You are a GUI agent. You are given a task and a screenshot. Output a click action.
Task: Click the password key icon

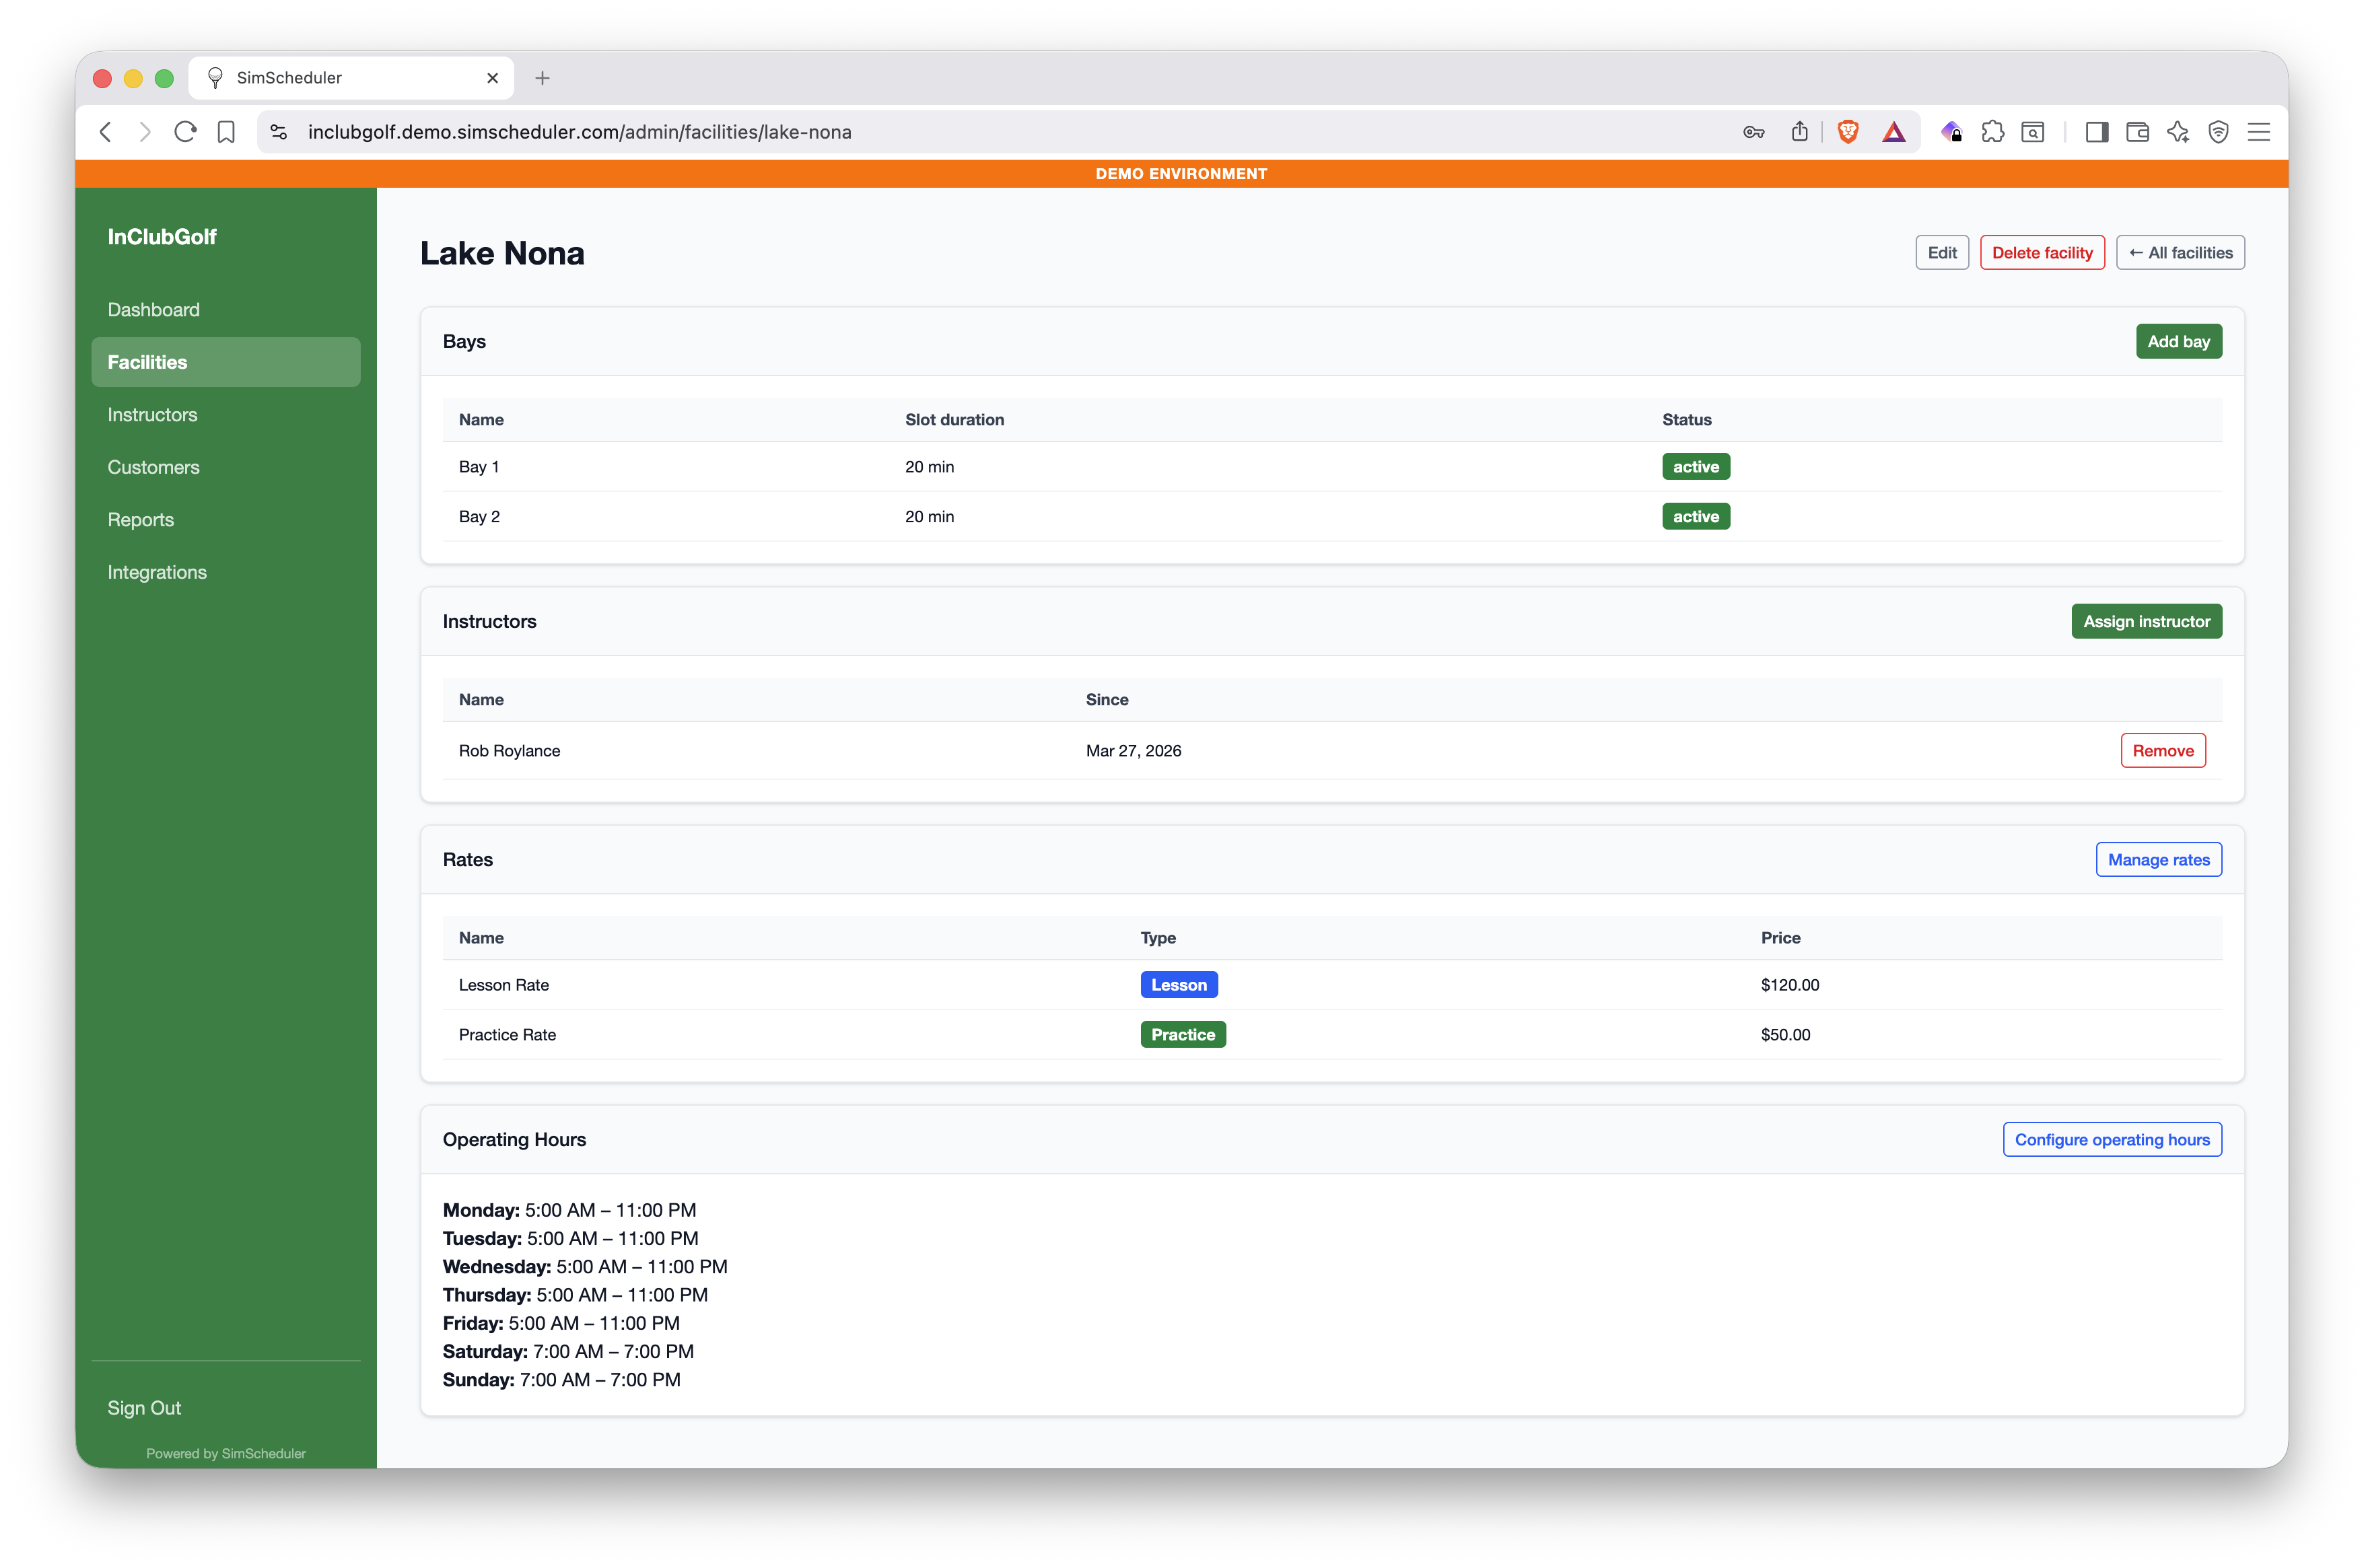point(1753,132)
